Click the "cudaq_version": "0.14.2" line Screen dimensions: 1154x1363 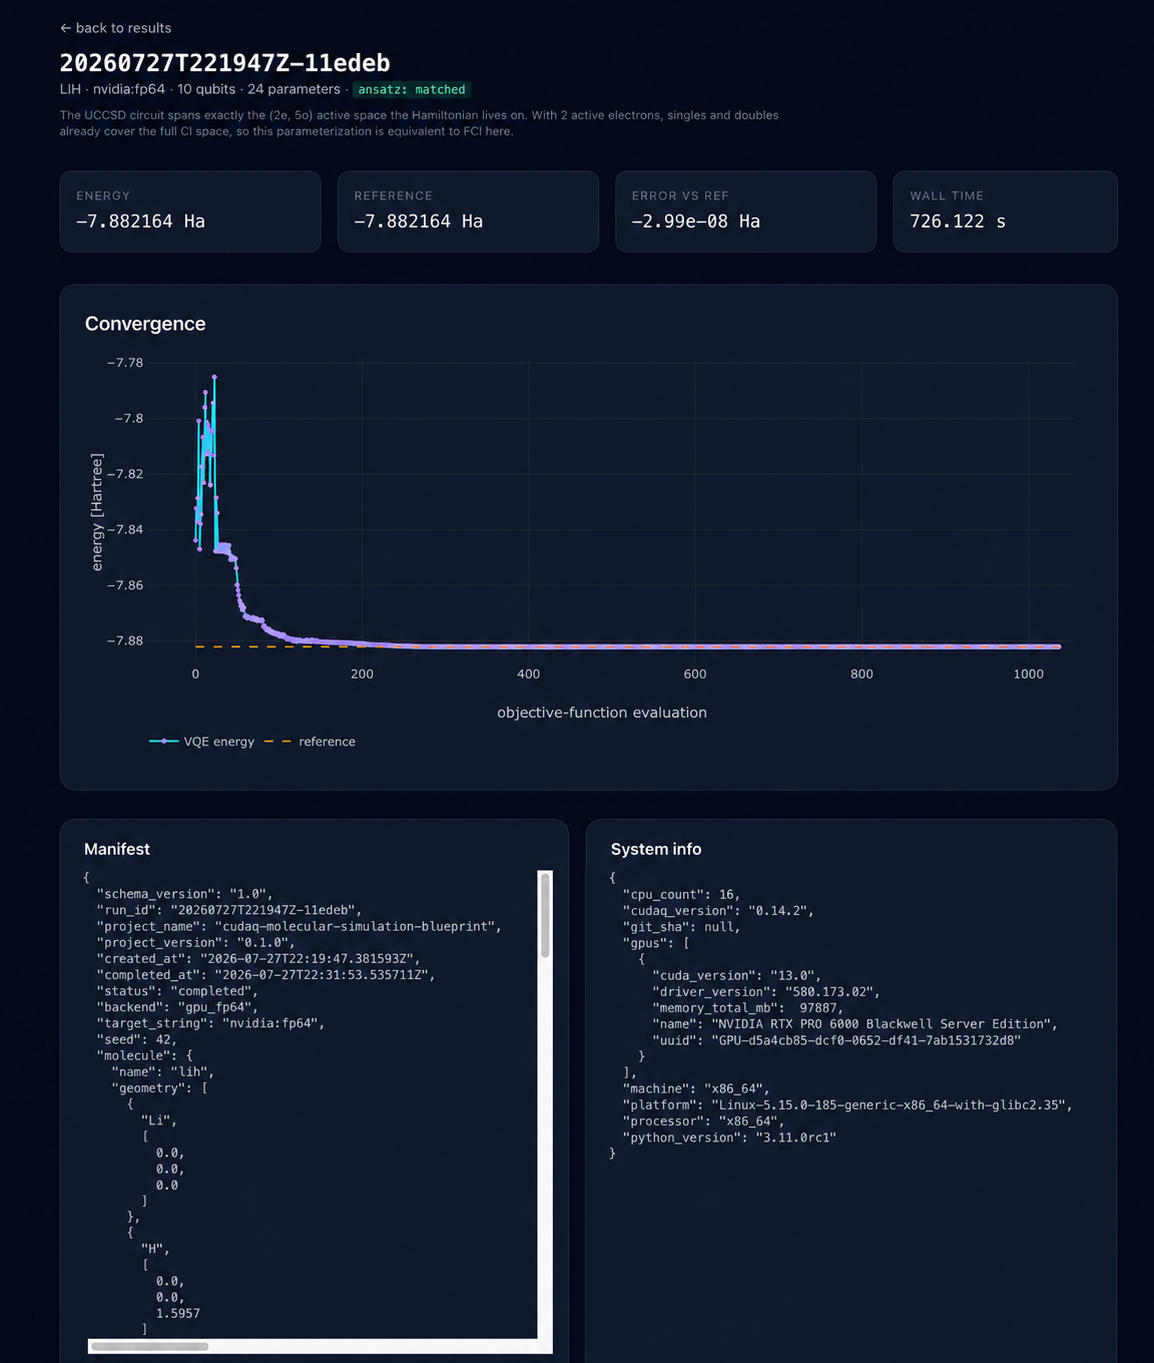tap(718, 910)
